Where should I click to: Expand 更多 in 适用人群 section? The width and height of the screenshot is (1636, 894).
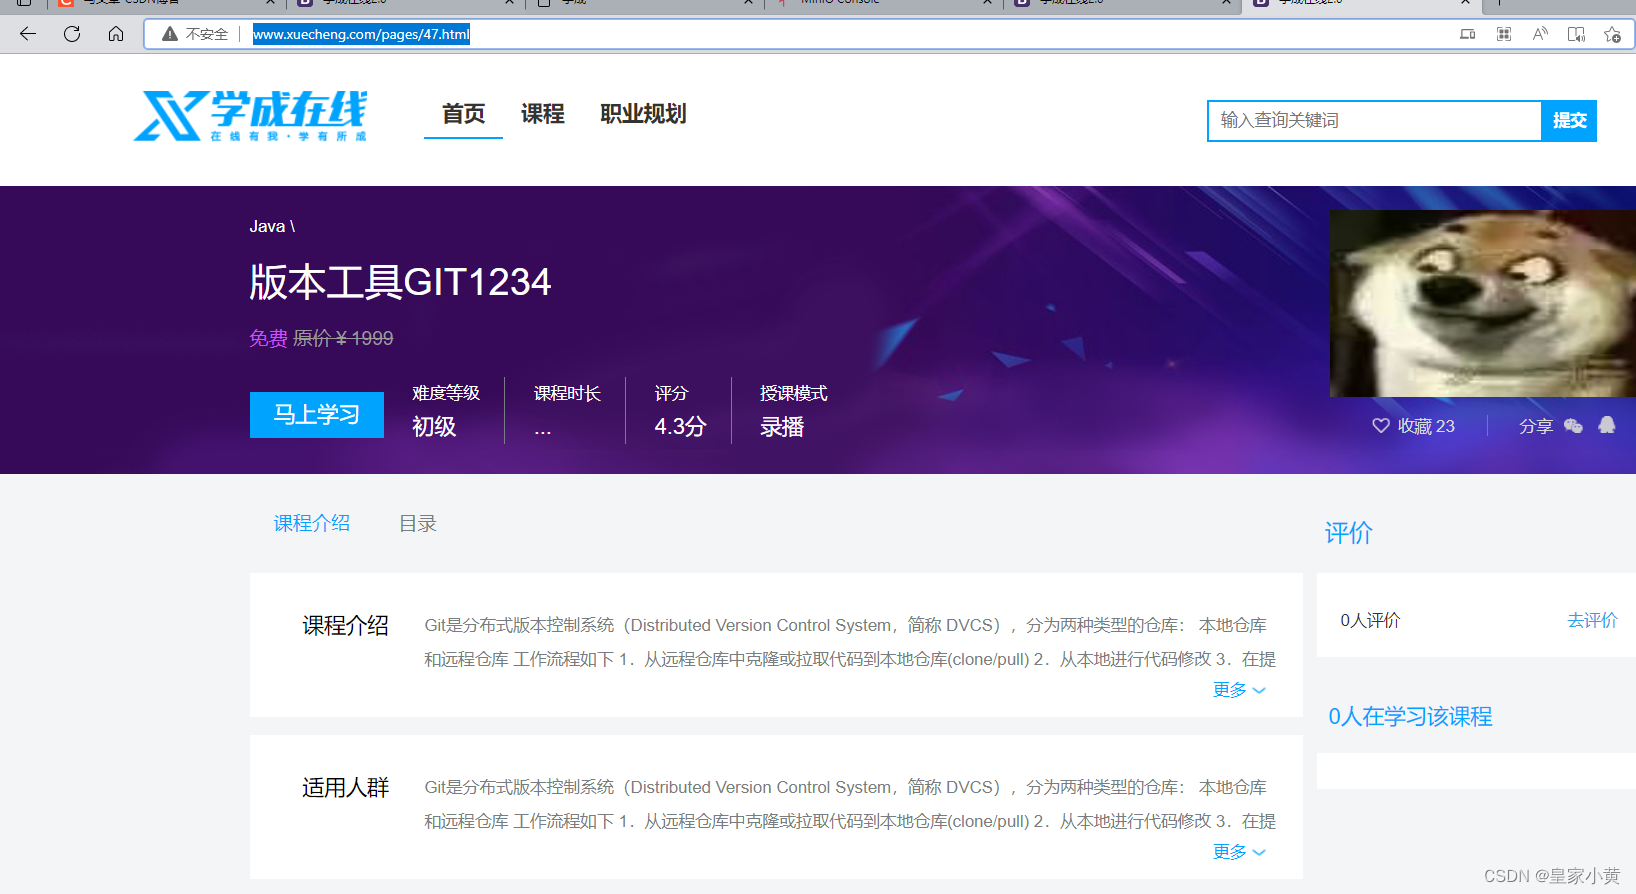[x=1239, y=852]
